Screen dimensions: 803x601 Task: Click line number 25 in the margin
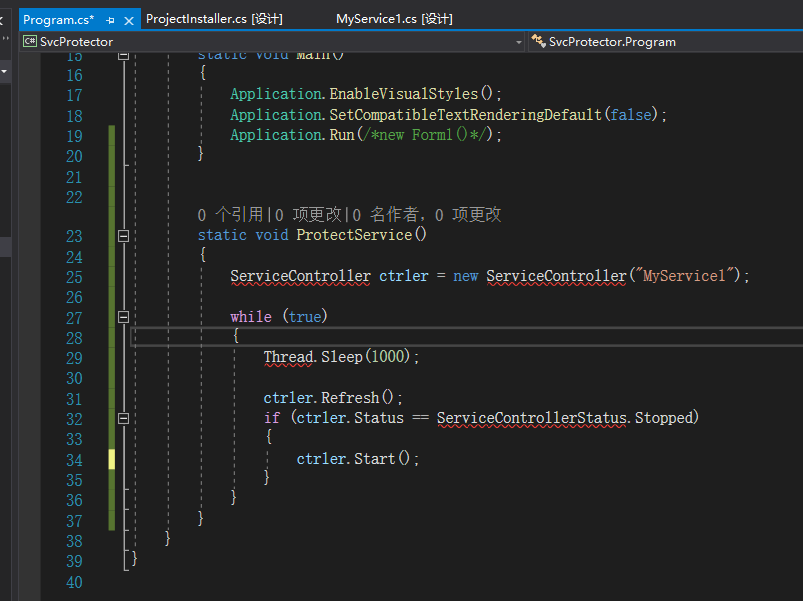73,277
